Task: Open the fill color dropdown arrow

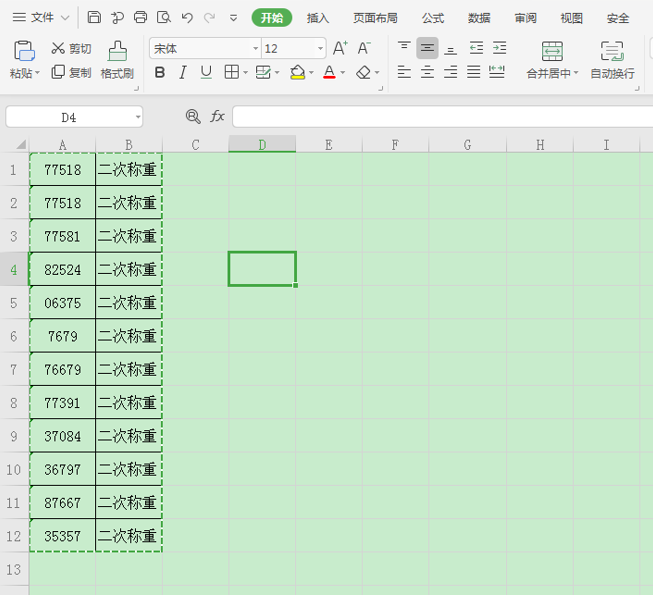Action: pyautogui.click(x=311, y=73)
